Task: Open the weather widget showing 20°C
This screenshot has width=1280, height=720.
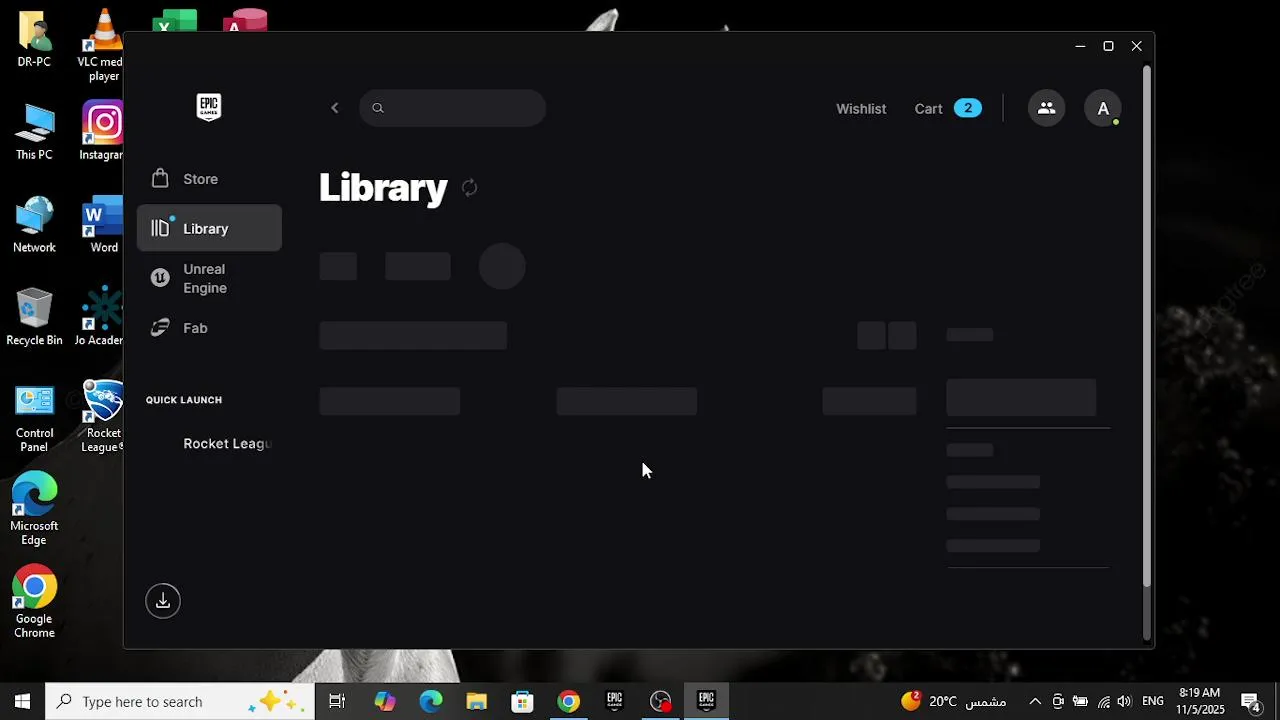Action: [954, 701]
